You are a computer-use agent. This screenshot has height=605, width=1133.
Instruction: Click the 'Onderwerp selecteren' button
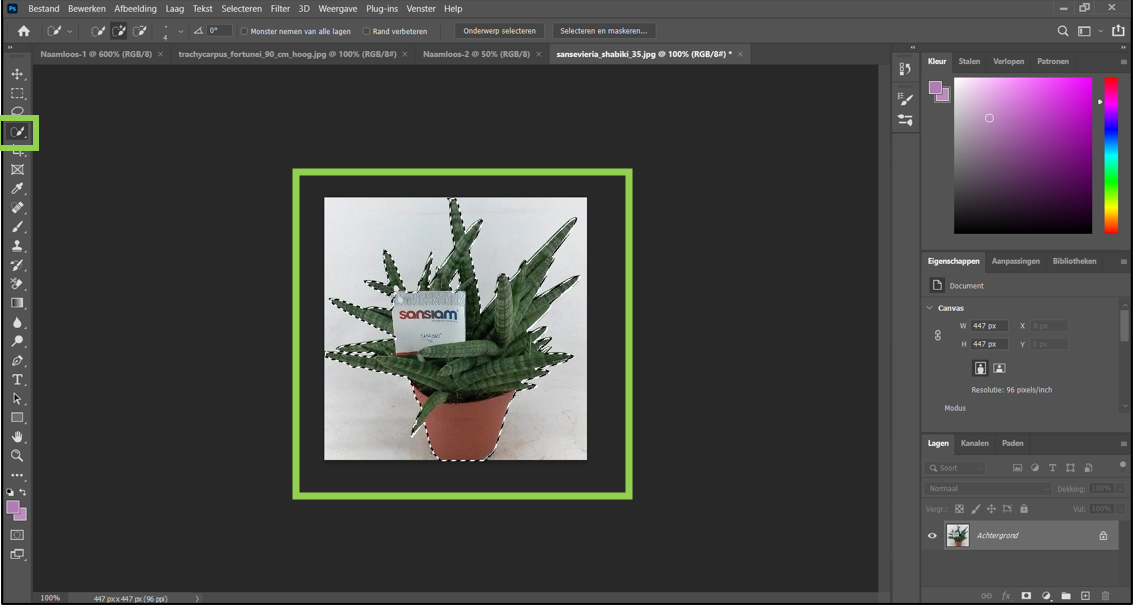pos(499,31)
